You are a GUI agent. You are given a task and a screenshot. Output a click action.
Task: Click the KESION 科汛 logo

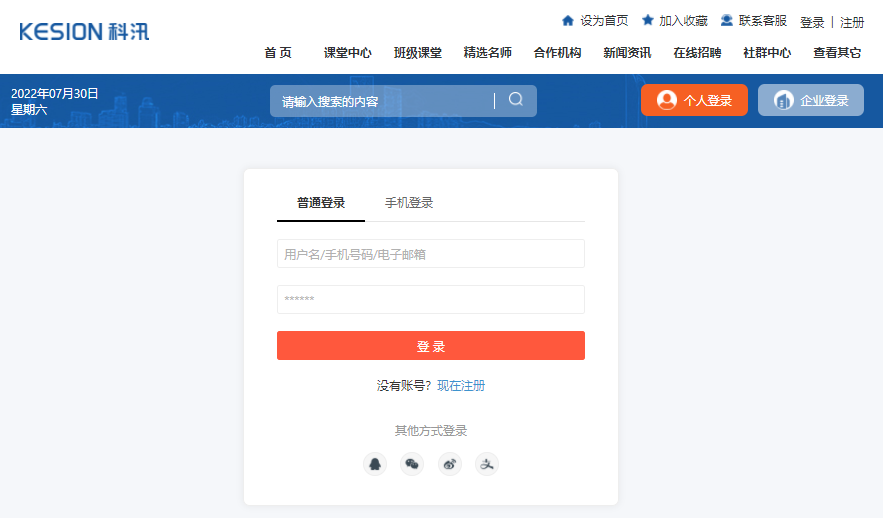84,32
